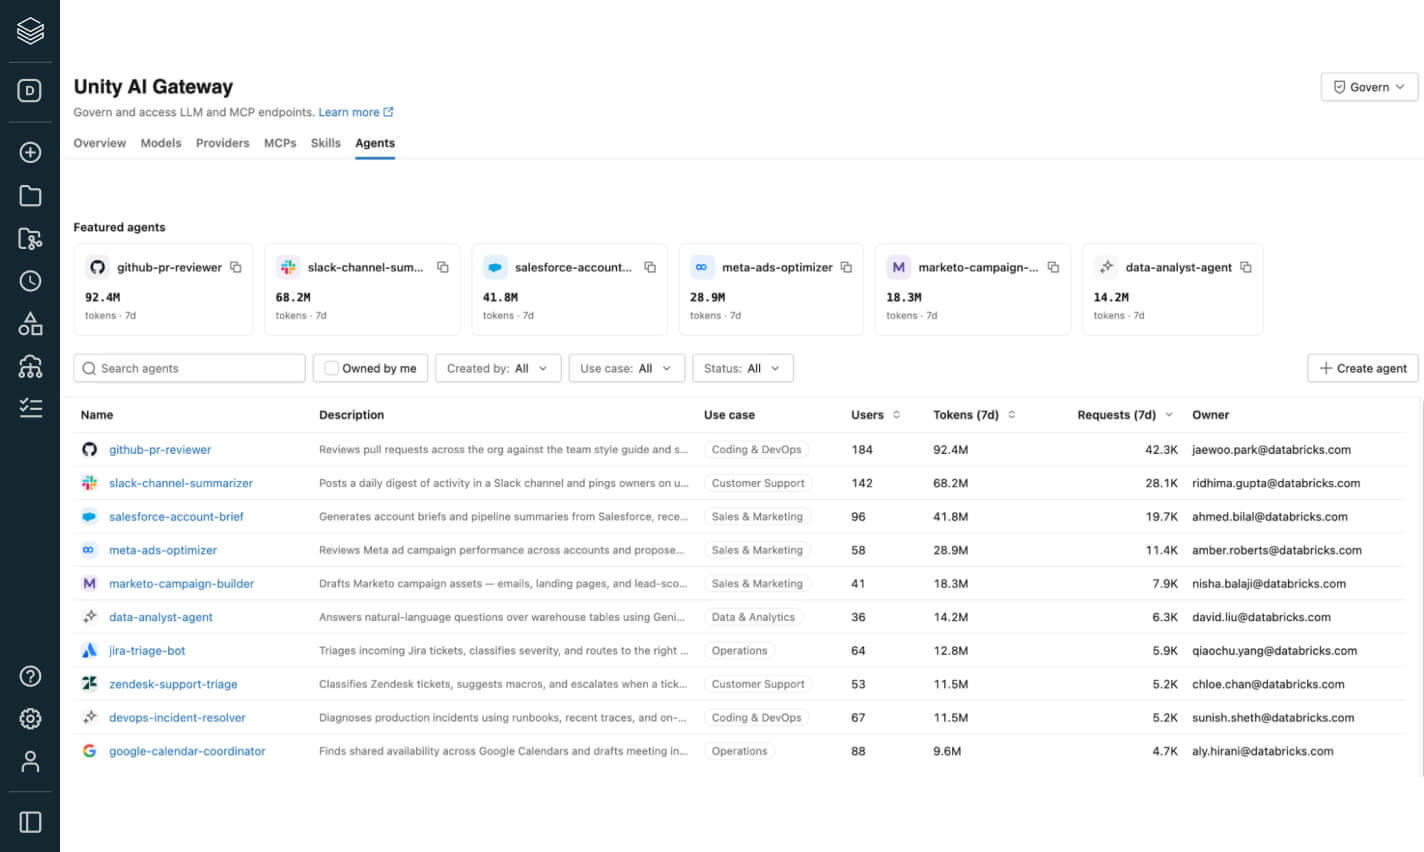
Task: Open the marketo-campaign-builder agent link
Action: click(181, 584)
